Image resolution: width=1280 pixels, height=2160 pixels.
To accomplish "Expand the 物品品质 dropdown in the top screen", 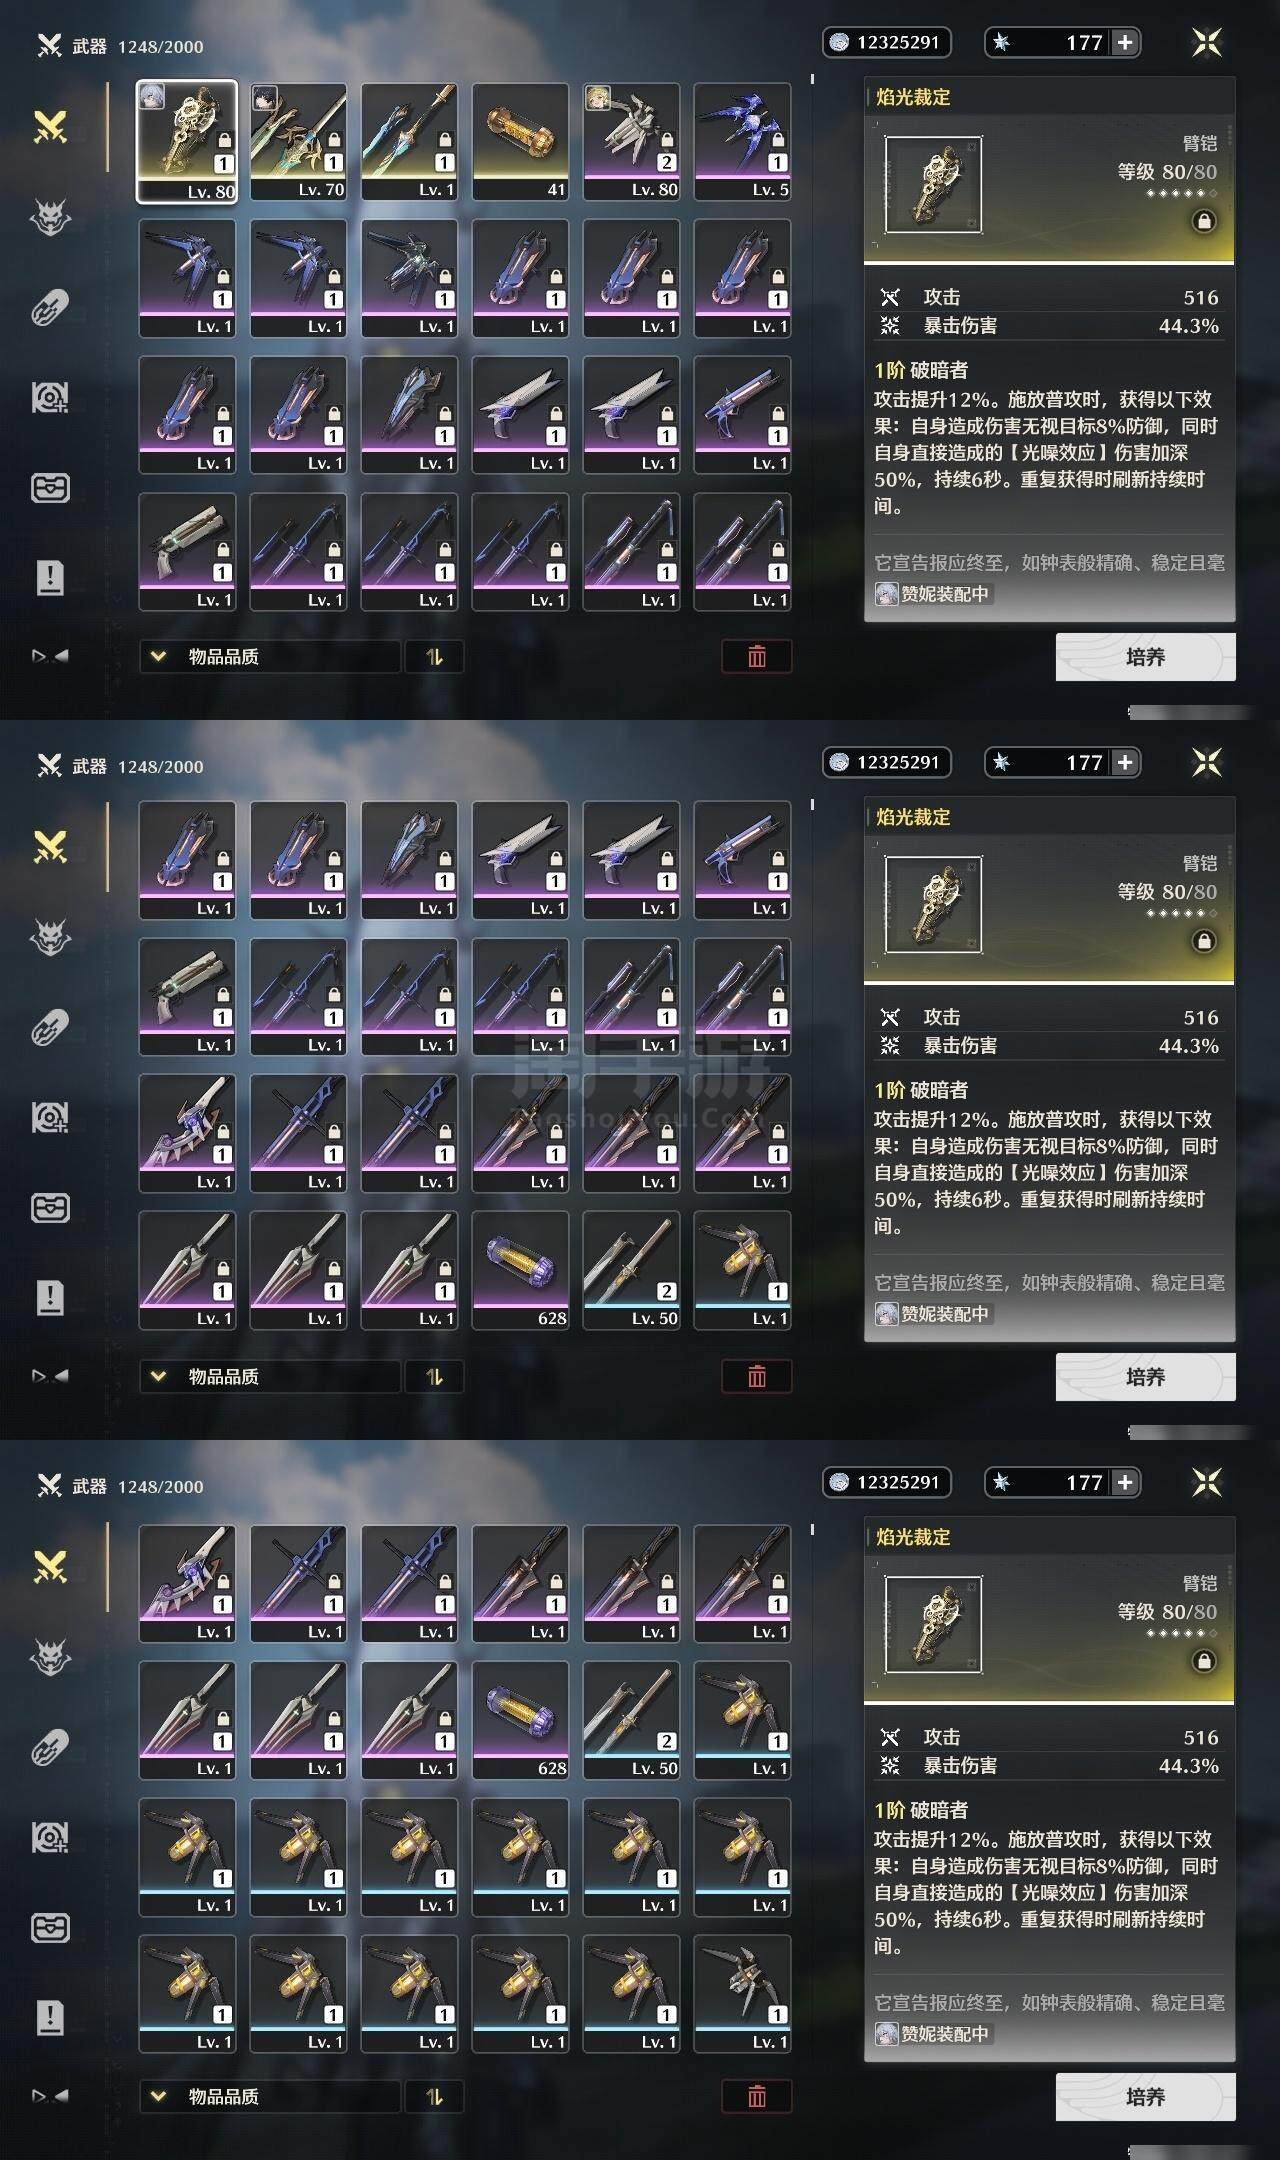I will coord(270,657).
